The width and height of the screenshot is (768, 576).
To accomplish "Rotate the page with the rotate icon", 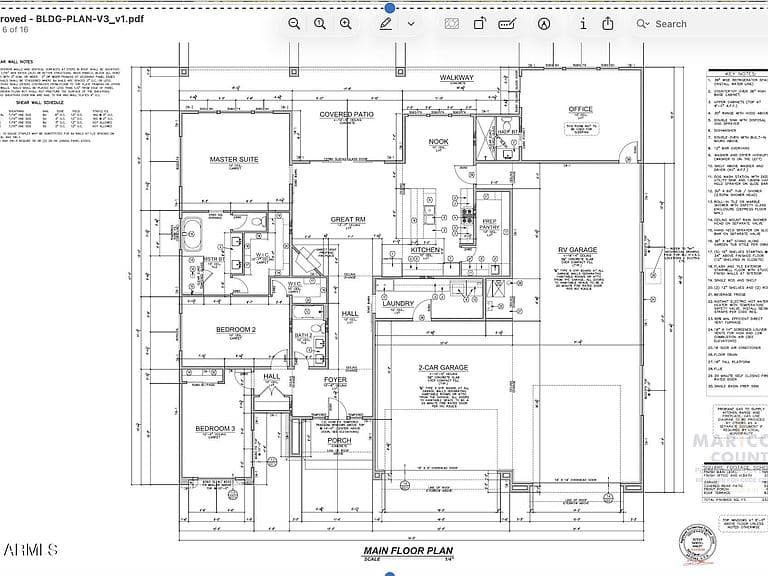I will [480, 24].
